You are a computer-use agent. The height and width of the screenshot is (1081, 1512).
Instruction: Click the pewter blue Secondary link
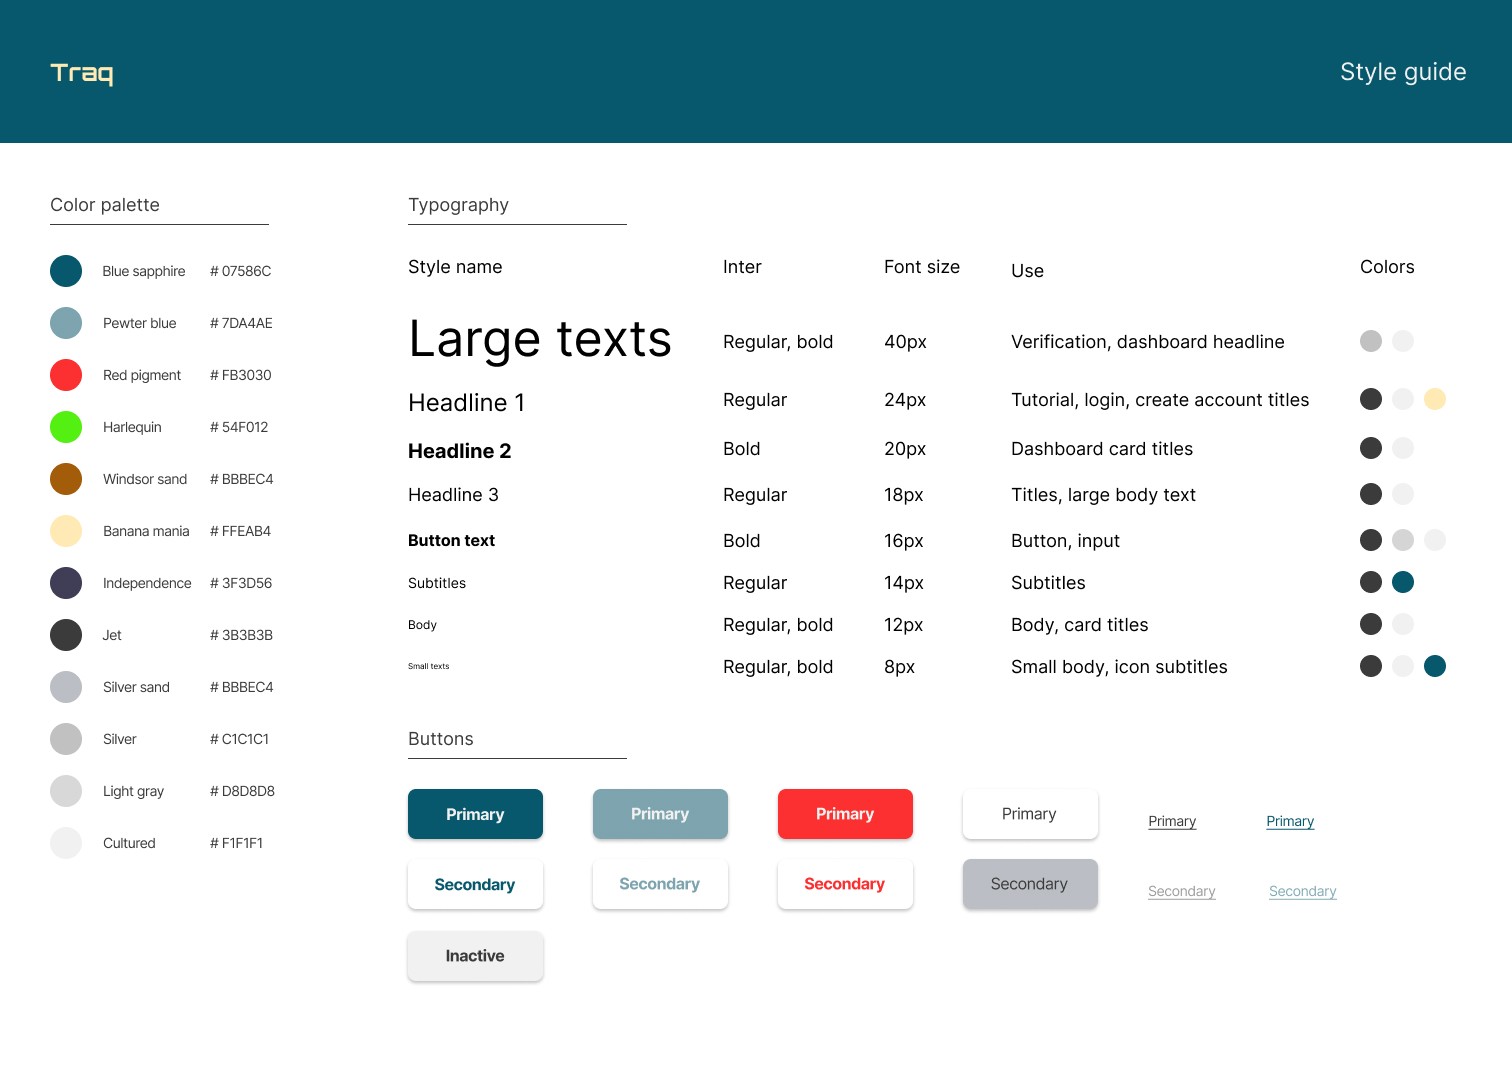click(1303, 891)
